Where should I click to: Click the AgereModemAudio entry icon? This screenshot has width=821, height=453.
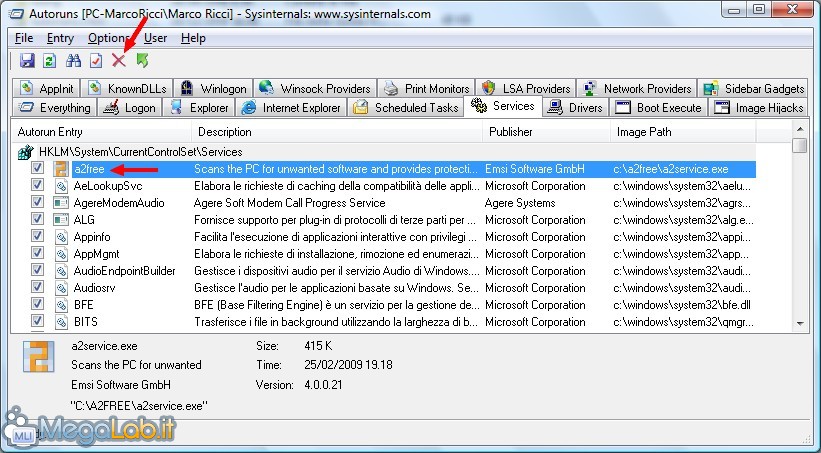61,203
